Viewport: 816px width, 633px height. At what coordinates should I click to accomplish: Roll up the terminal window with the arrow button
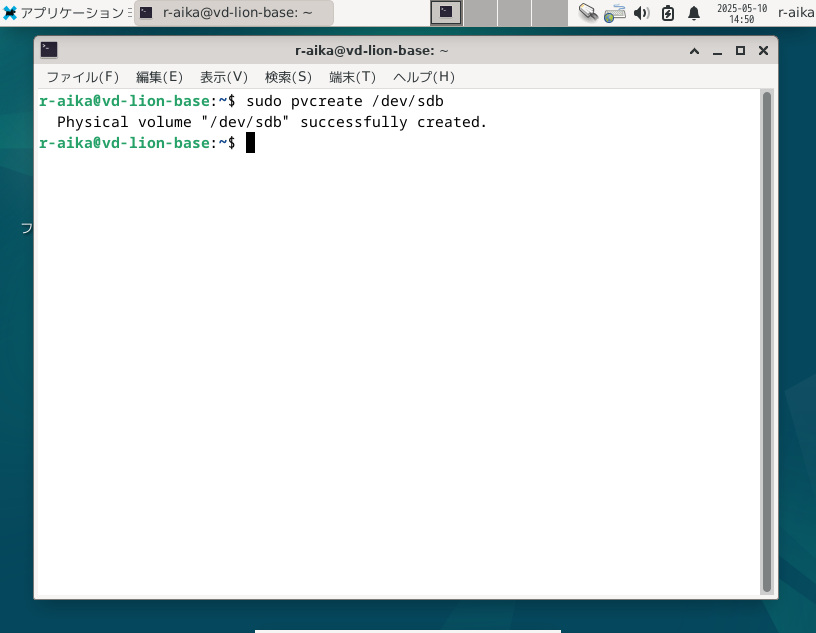[694, 50]
